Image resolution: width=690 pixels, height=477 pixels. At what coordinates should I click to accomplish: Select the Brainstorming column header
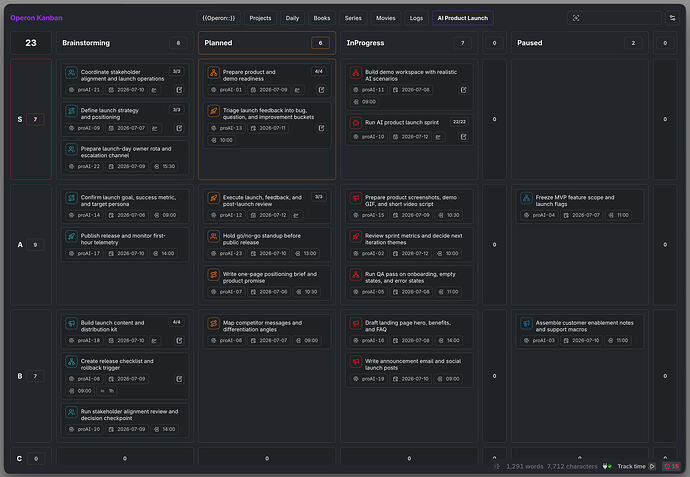(125, 43)
